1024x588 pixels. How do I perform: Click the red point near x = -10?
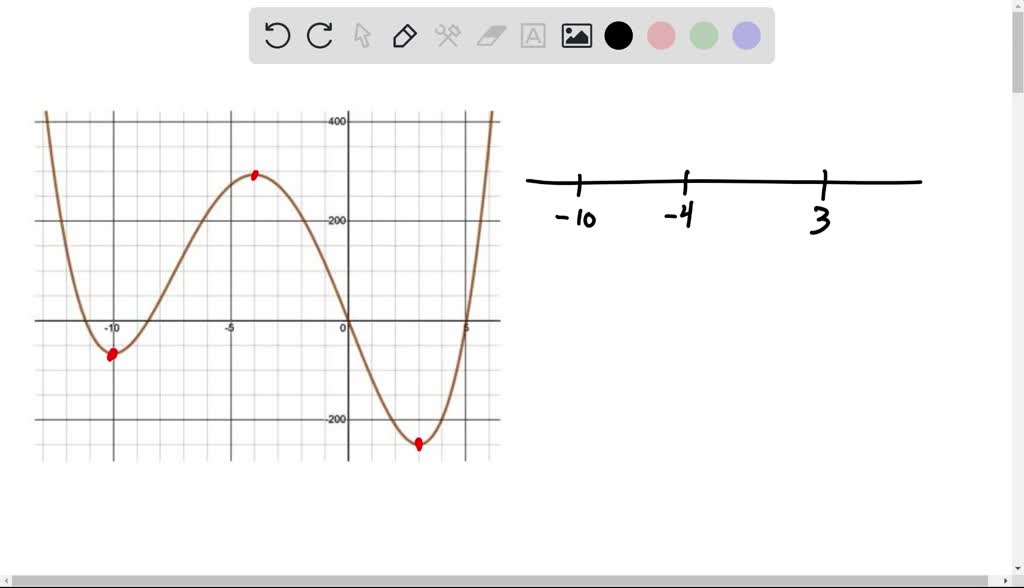click(x=112, y=355)
